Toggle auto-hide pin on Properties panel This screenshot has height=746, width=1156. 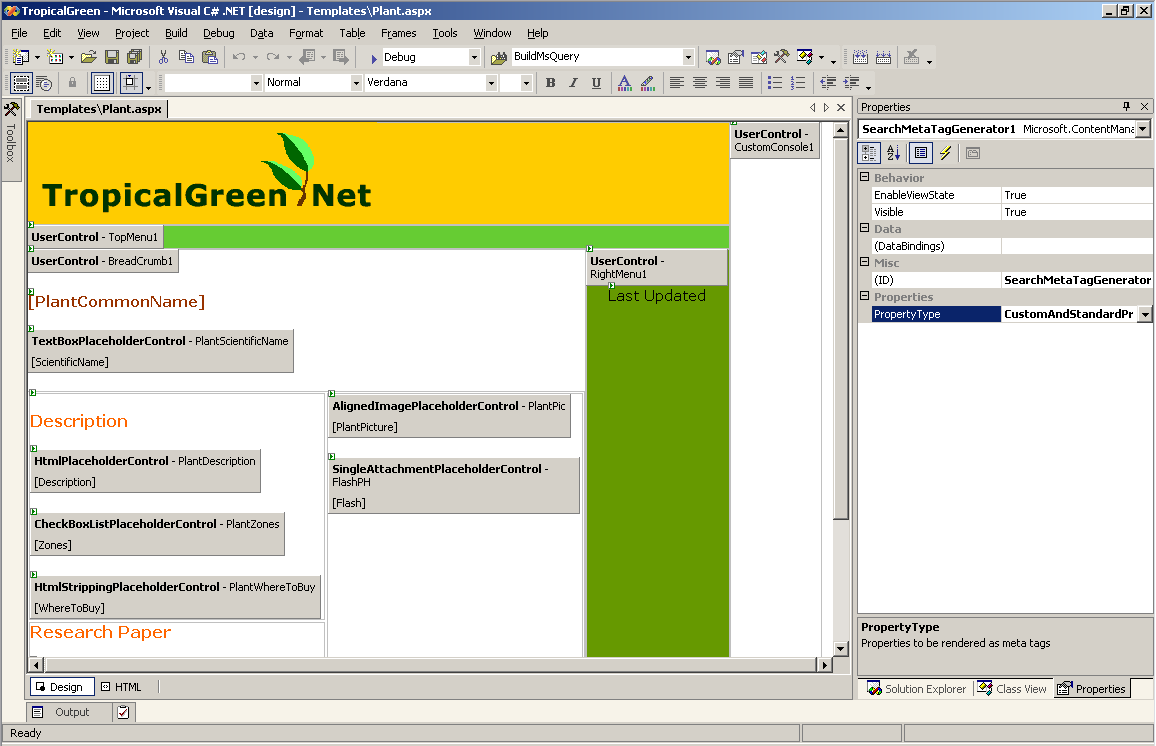click(x=1126, y=107)
